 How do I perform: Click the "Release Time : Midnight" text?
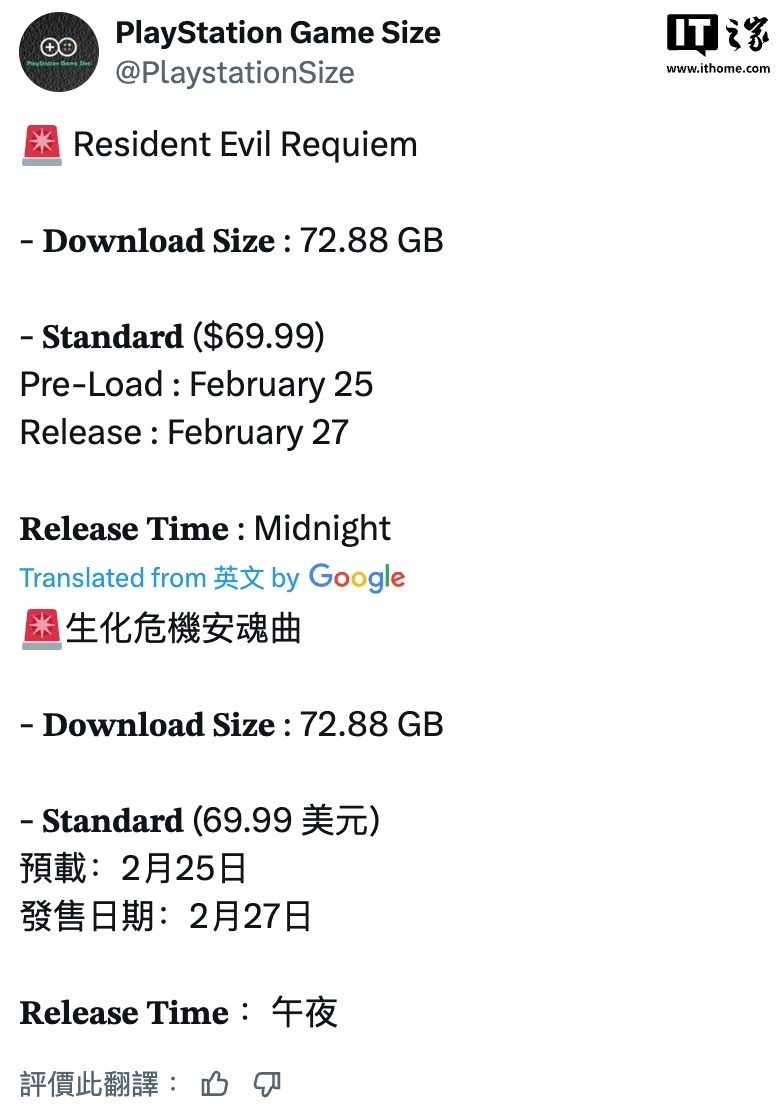205,529
